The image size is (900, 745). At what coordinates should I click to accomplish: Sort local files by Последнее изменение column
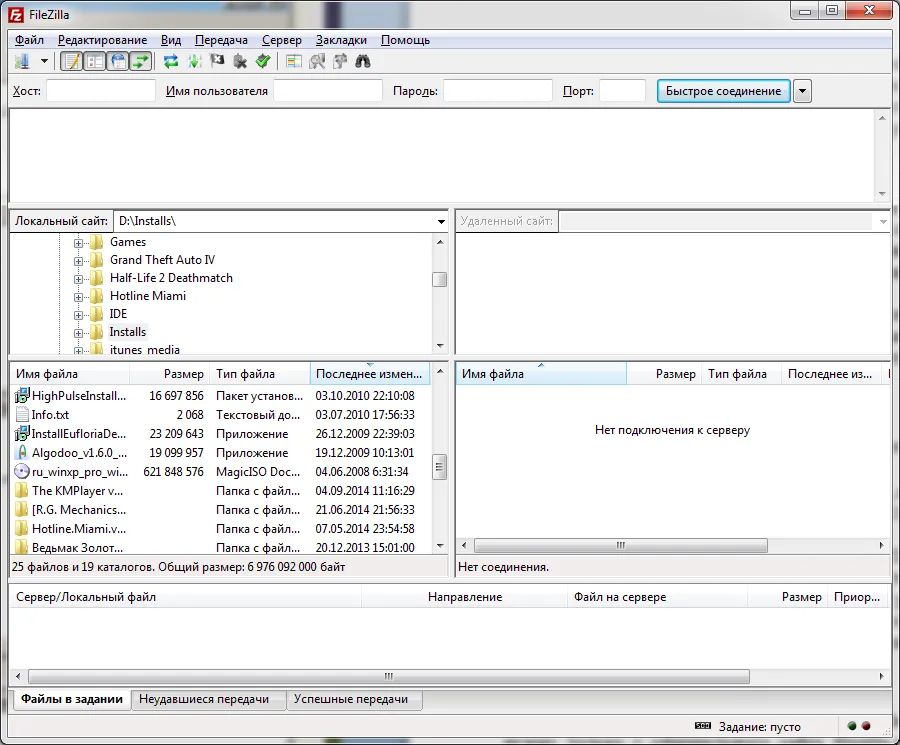370,374
